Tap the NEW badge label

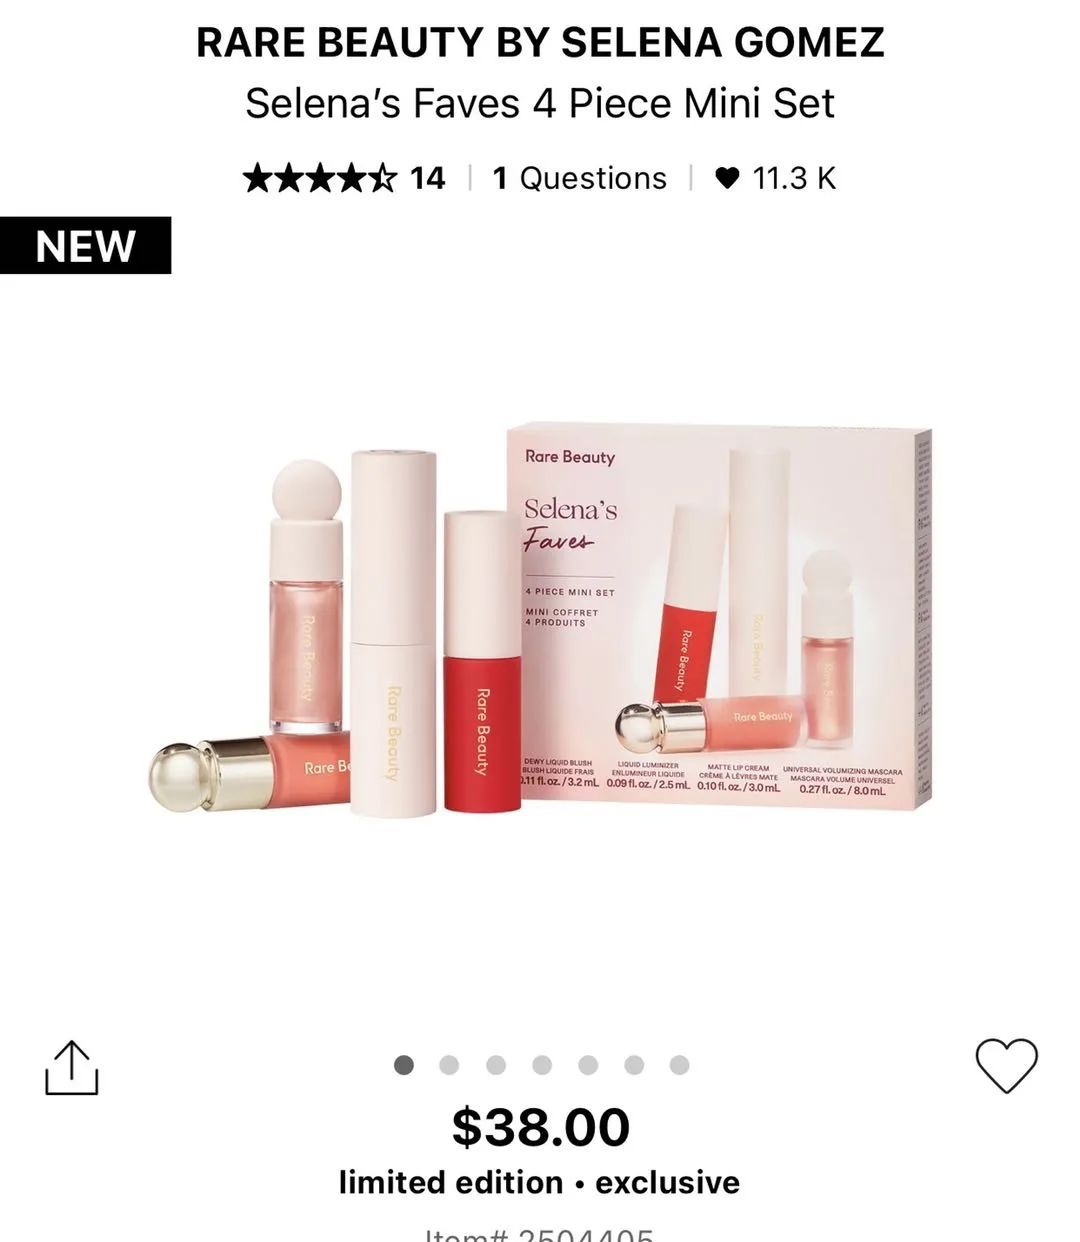click(85, 245)
